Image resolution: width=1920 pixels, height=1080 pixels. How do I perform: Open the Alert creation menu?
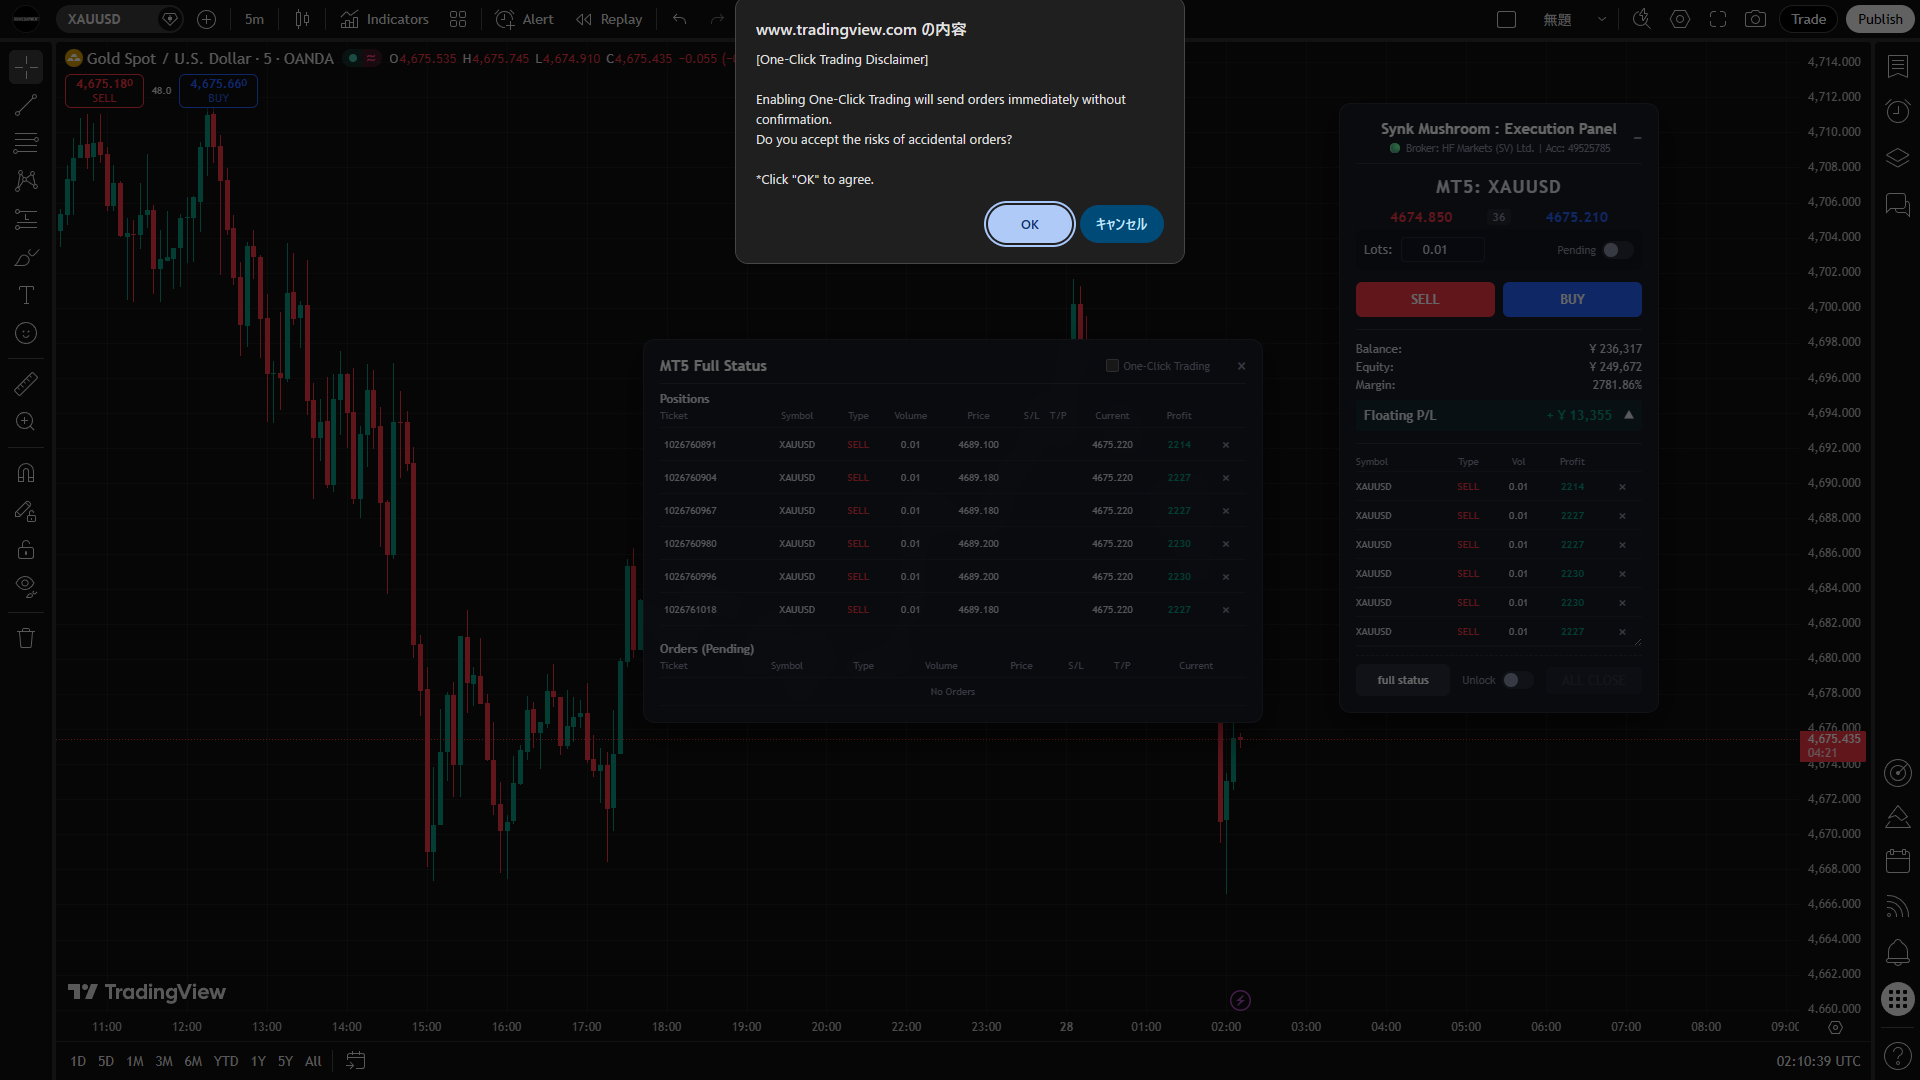click(525, 19)
